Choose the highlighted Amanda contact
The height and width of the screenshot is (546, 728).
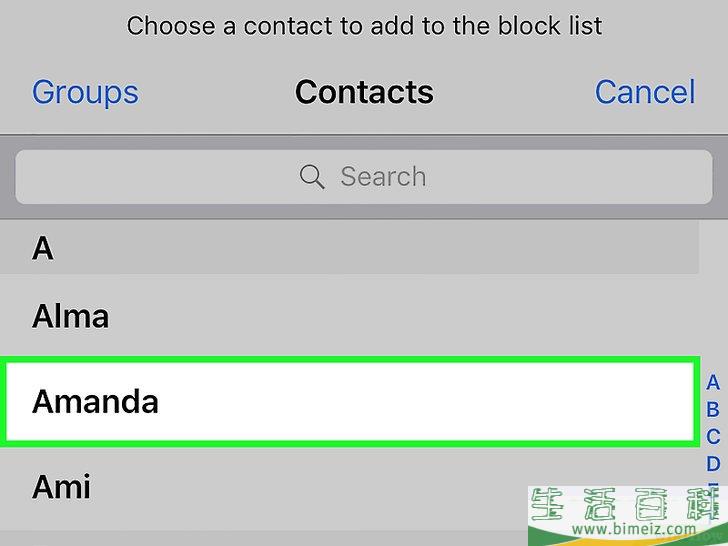click(349, 402)
